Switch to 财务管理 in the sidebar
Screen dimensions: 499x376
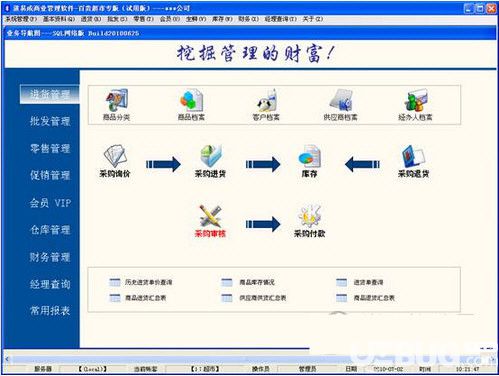click(50, 257)
